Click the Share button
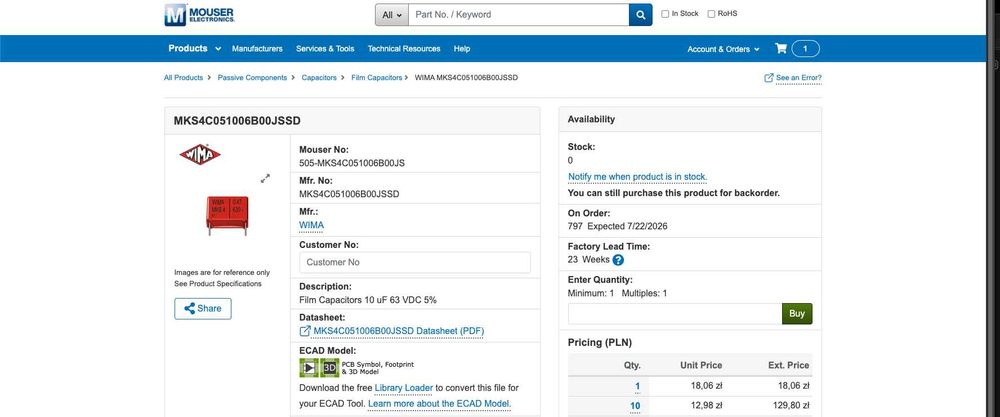Viewport: 1000px width, 417px height. pyautogui.click(x=203, y=309)
